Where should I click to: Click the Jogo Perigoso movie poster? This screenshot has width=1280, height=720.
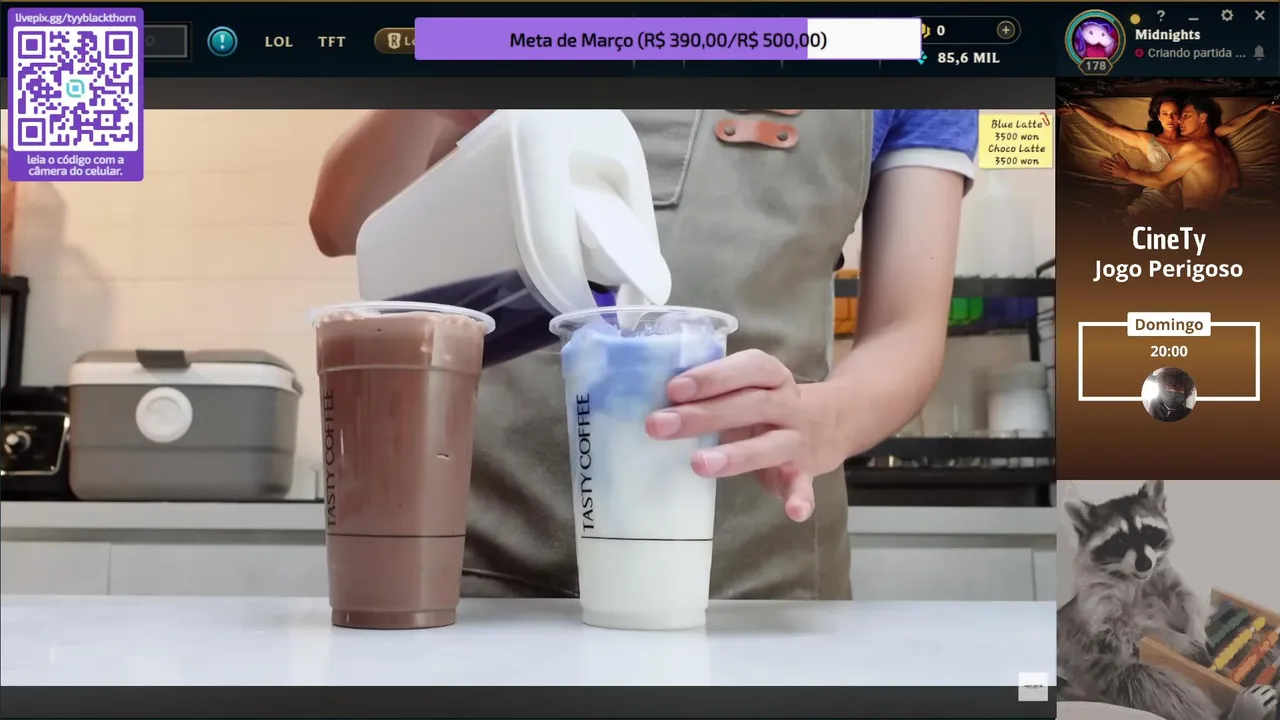[x=1168, y=150]
